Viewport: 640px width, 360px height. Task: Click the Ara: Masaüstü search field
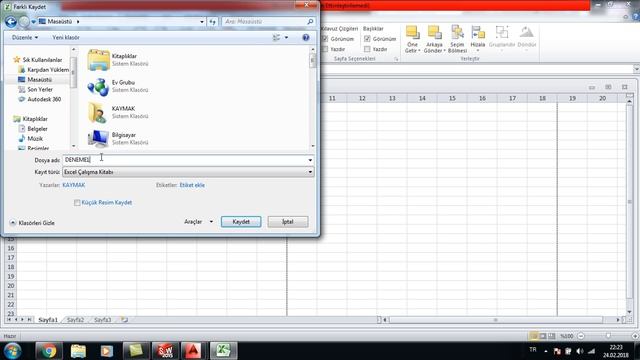[x=264, y=22]
